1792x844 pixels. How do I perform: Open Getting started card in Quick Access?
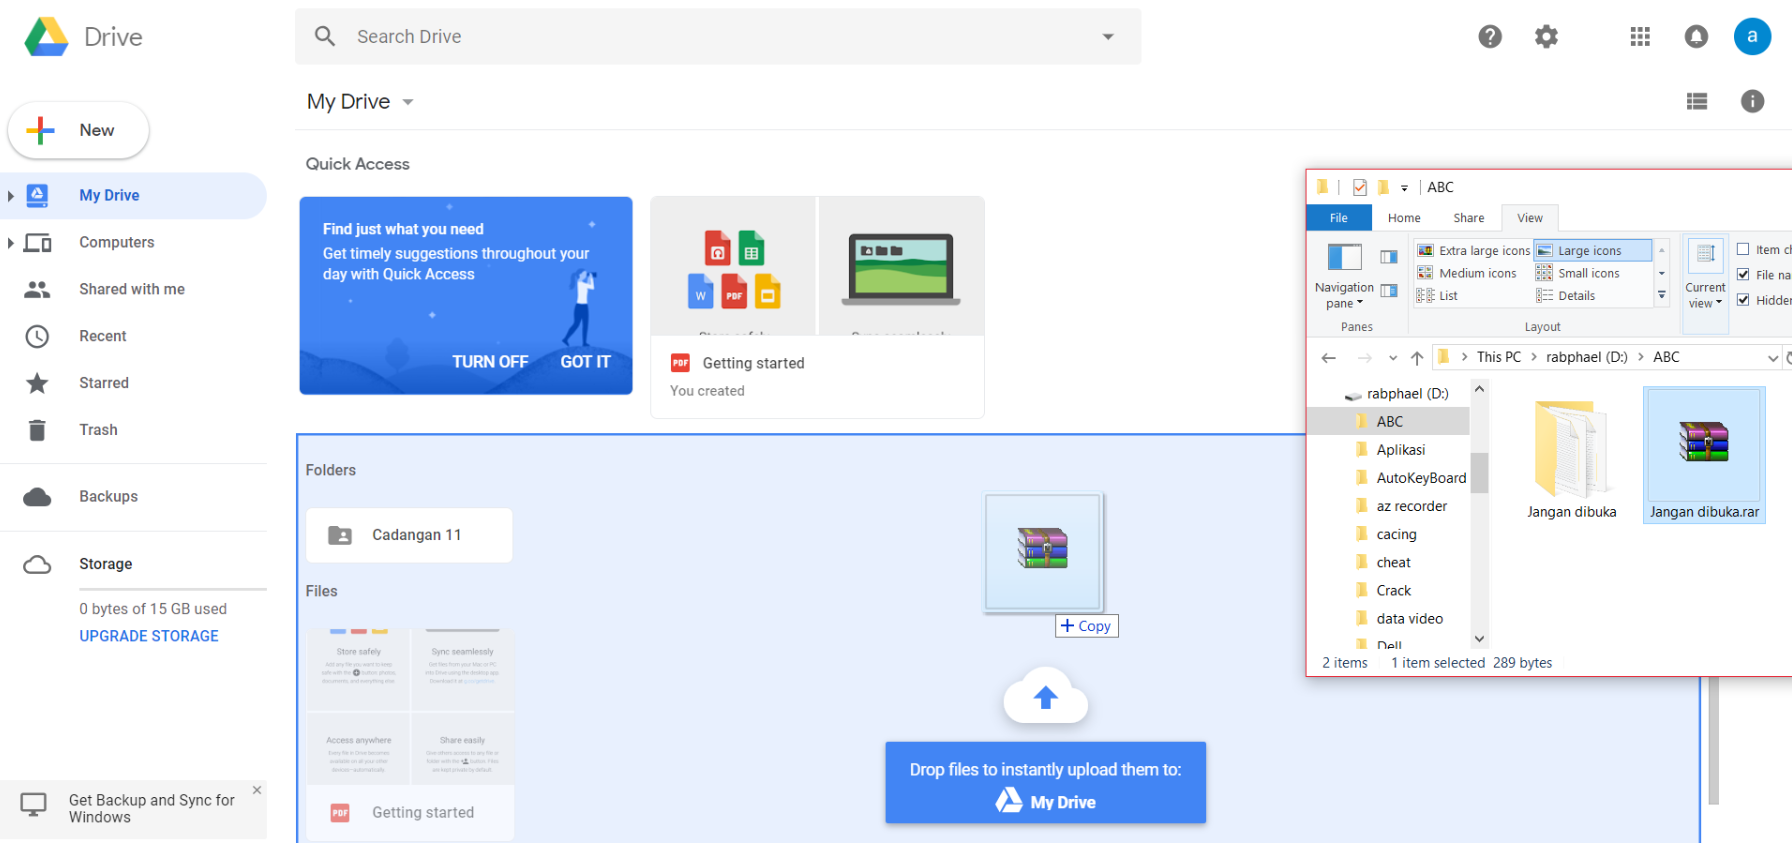817,307
